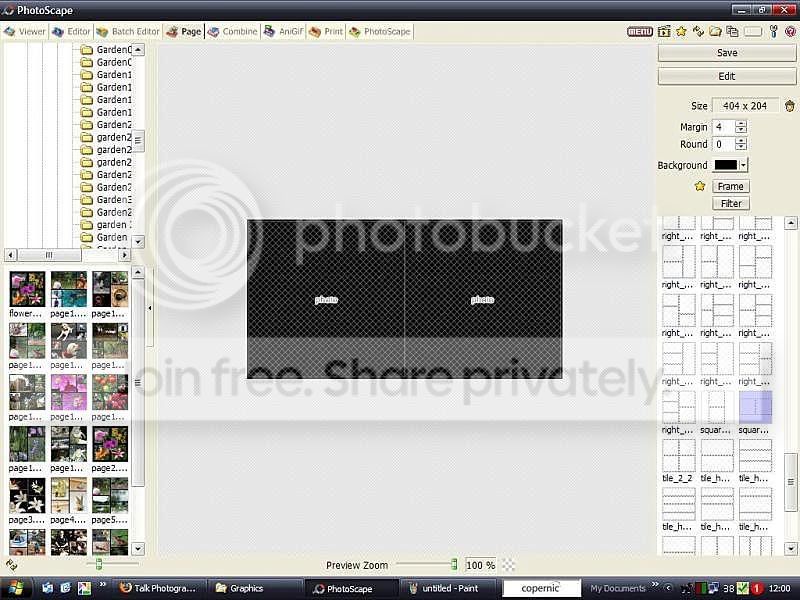Click the favorites star toolbar icon
Viewport: 800px width, 600px height.
click(x=681, y=31)
